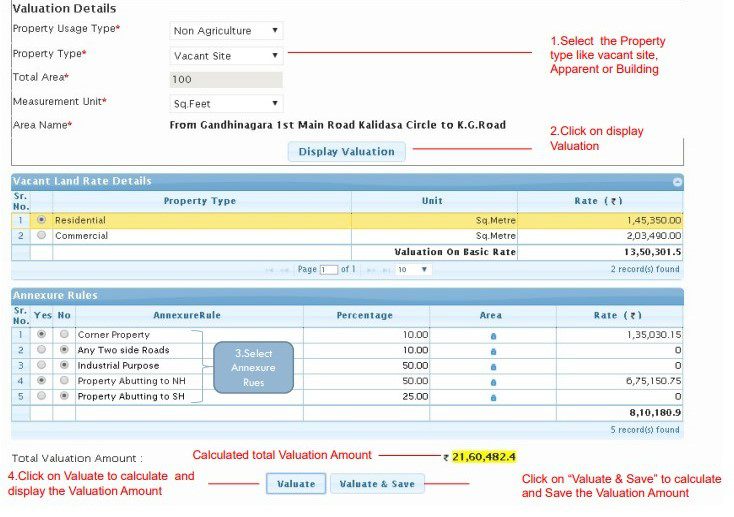
Task: Click the 2 record(s) found text
Action: tap(645, 269)
